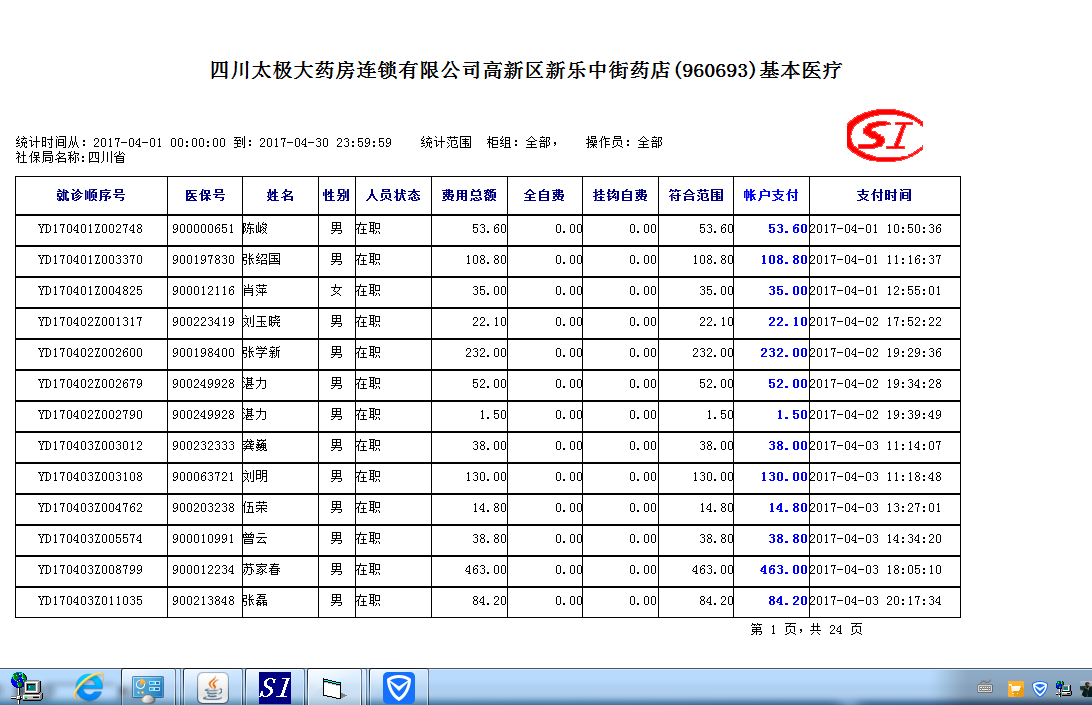Image resolution: width=1092 pixels, height=705 pixels.
Task: Click the name 张绍国
Action: 262,260
